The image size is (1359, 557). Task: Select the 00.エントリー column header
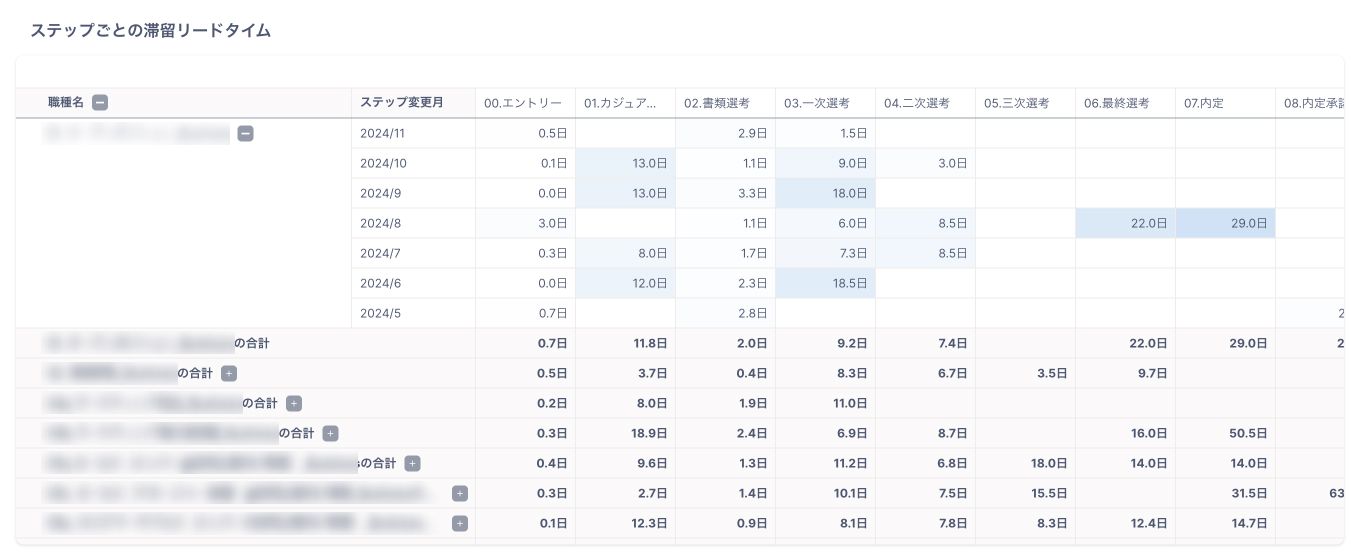523,103
